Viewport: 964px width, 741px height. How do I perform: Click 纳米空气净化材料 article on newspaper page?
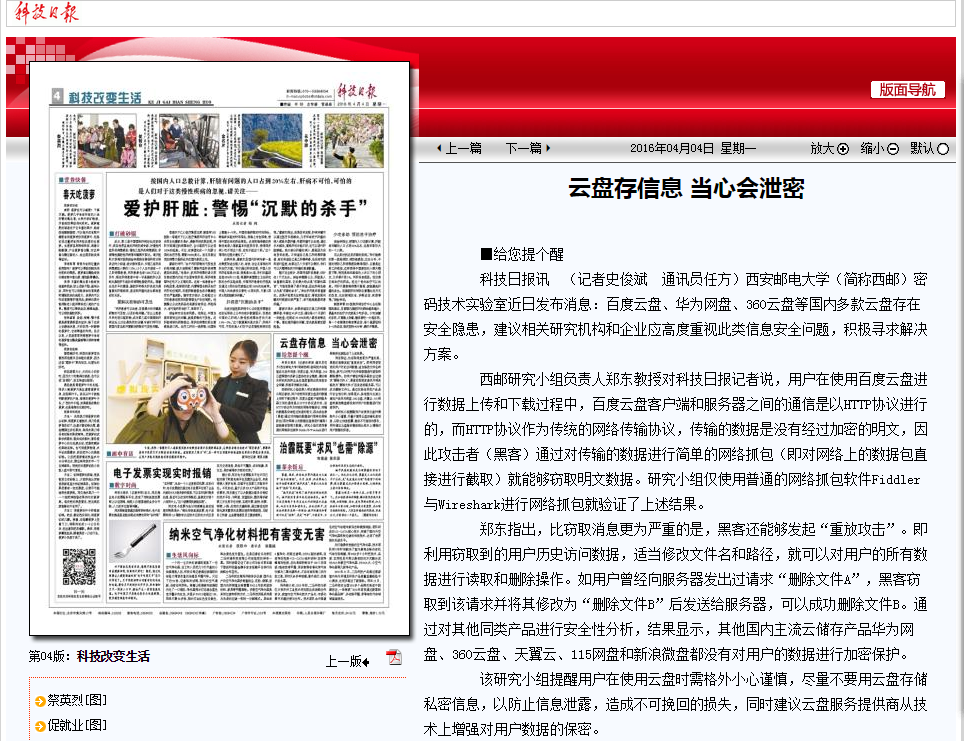coord(246,533)
